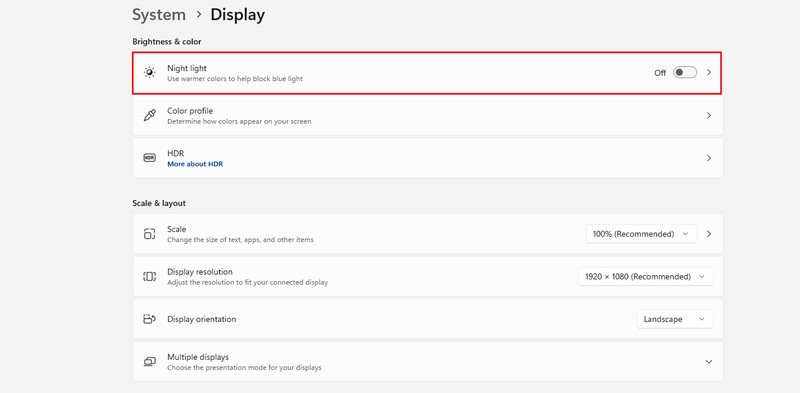The width and height of the screenshot is (800, 393).
Task: Click the Off status text by Night light
Action: [x=660, y=73]
